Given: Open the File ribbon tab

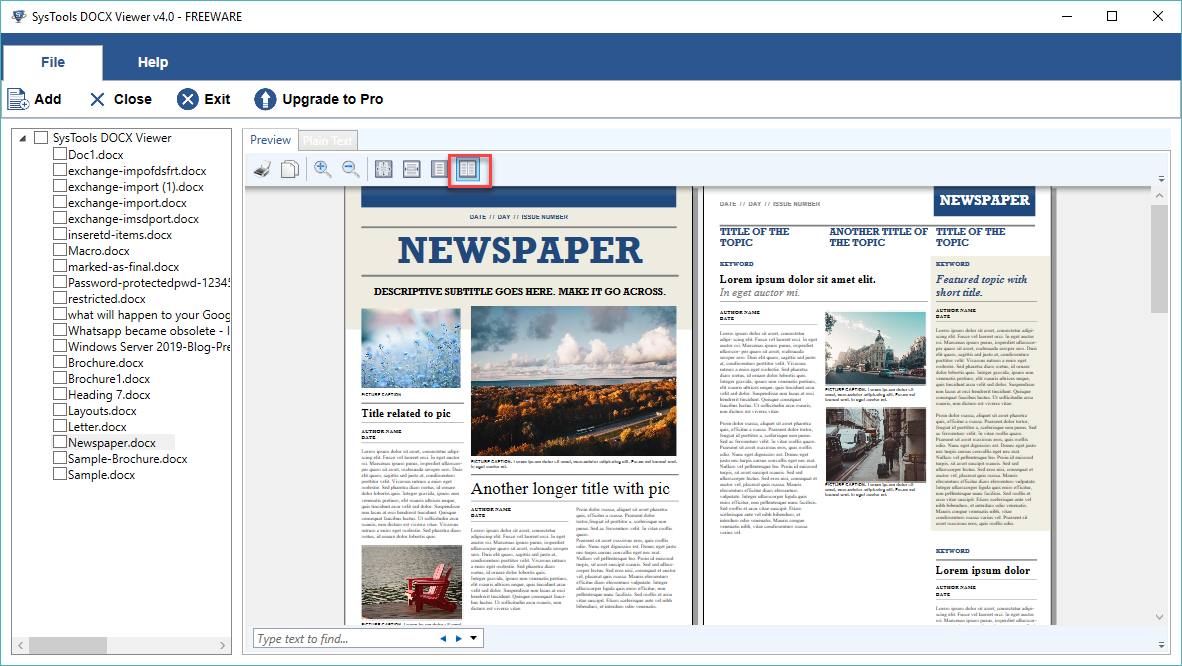Looking at the screenshot, I should (53, 63).
